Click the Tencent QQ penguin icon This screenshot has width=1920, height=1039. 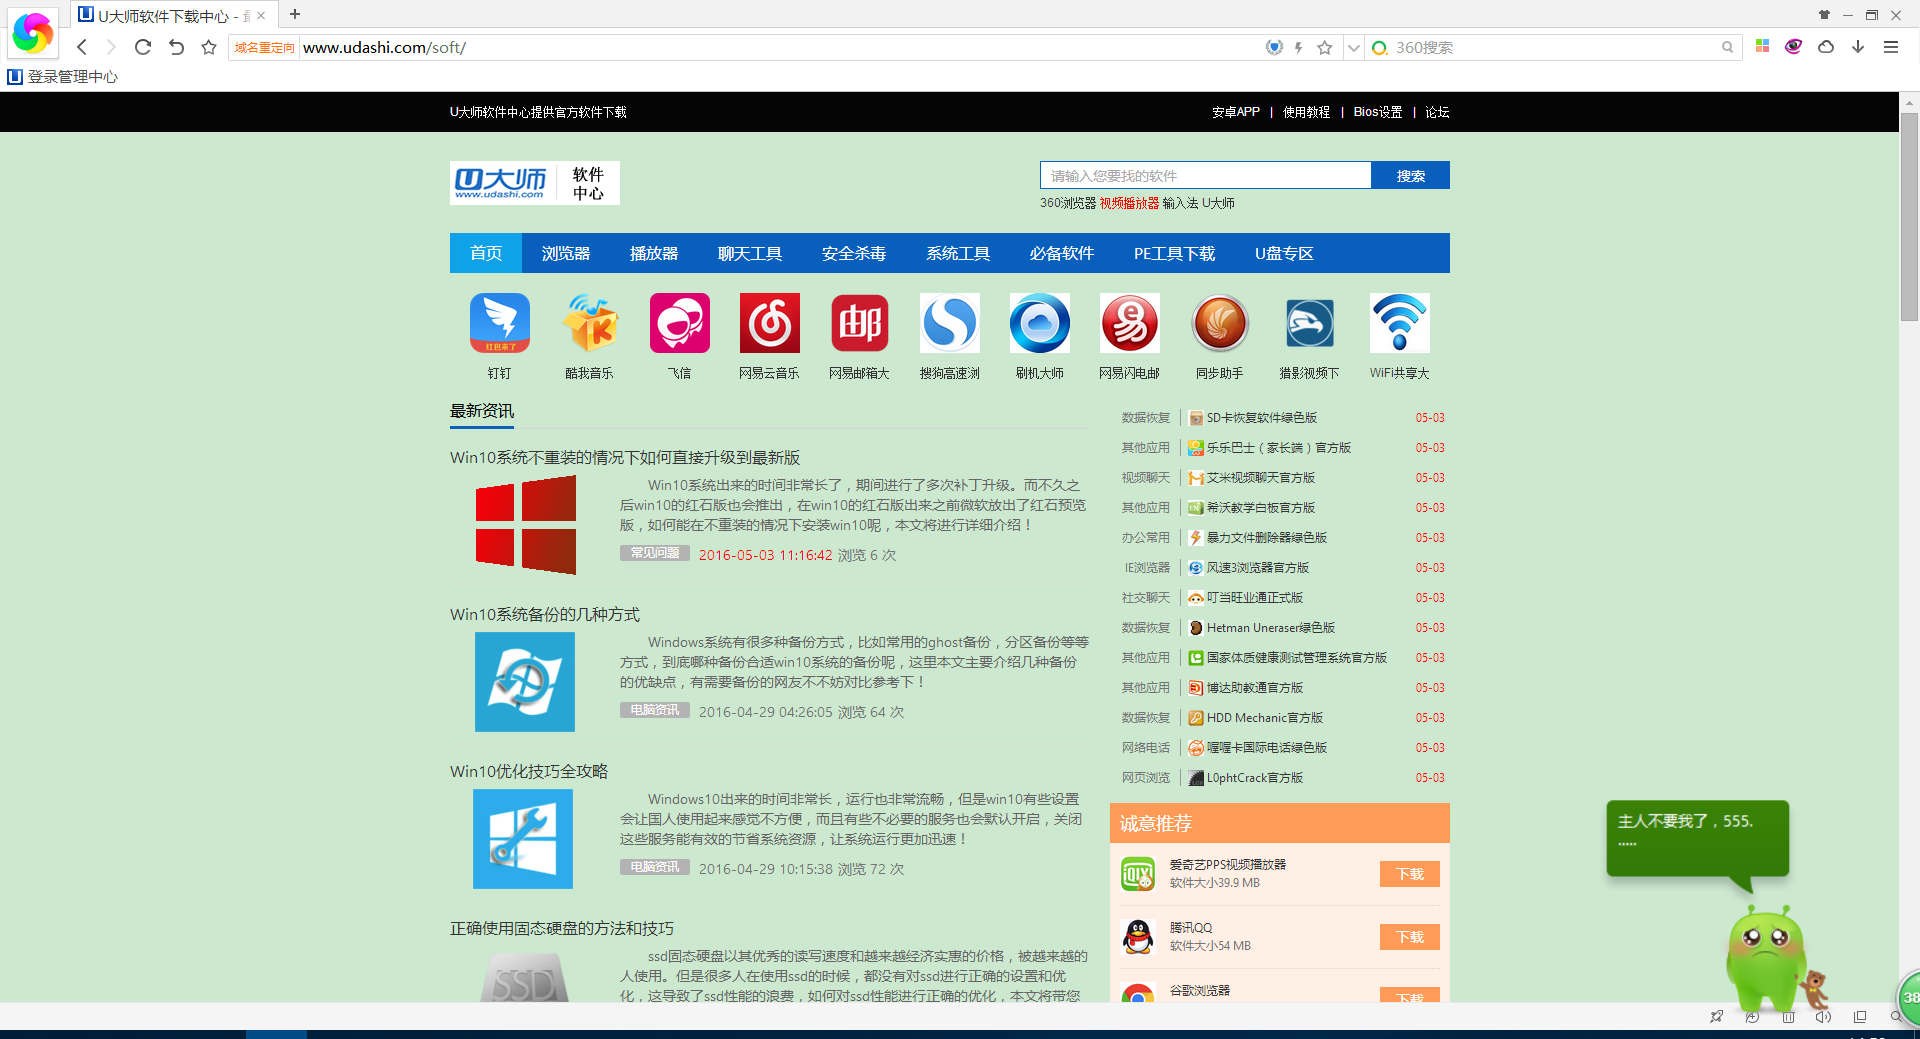(1138, 937)
